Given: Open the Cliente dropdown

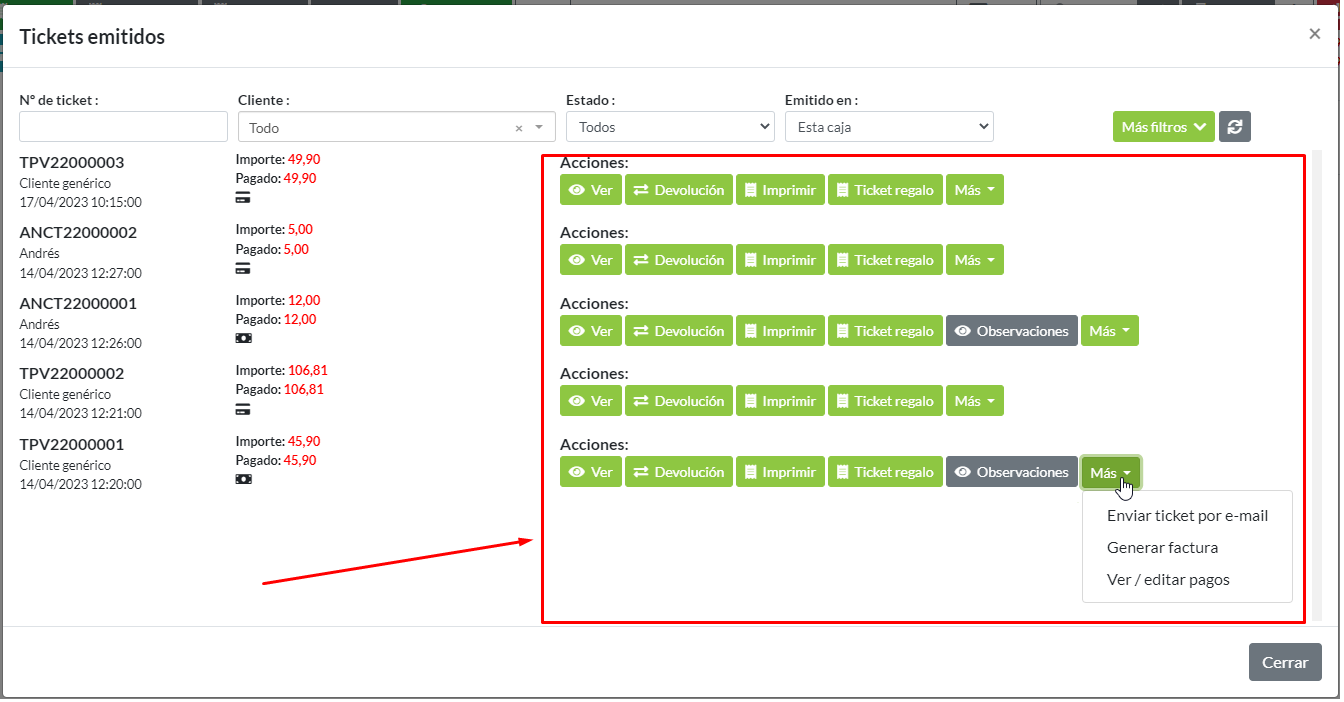Looking at the screenshot, I should (x=390, y=127).
